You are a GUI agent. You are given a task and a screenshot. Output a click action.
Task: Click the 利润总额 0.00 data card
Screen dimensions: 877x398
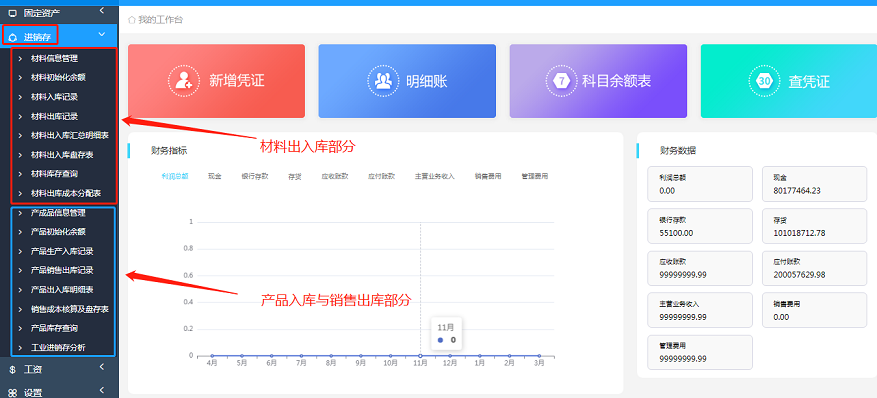700,183
